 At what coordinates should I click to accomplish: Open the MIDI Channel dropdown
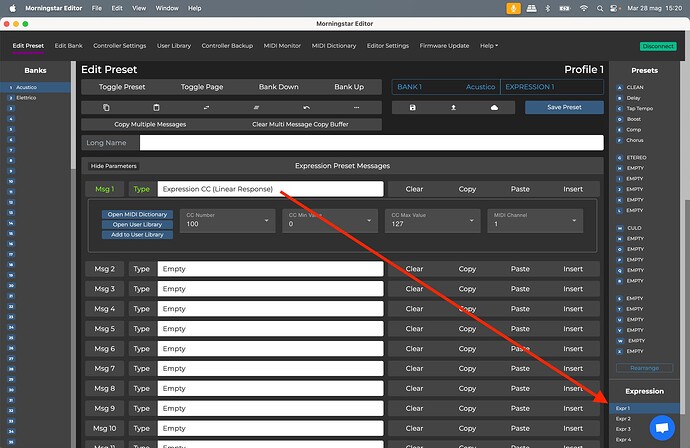(x=535, y=220)
